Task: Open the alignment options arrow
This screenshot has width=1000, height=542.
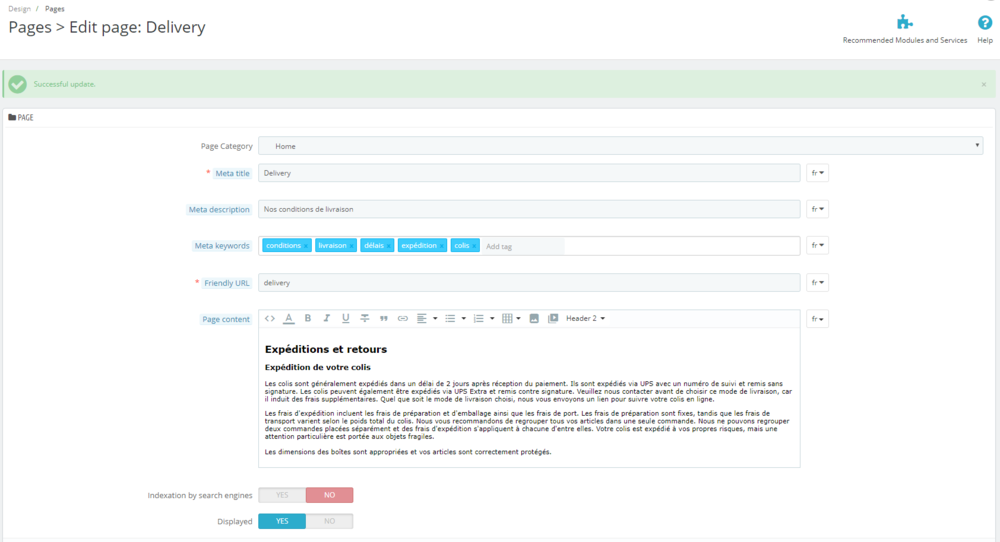Action: tap(435, 318)
